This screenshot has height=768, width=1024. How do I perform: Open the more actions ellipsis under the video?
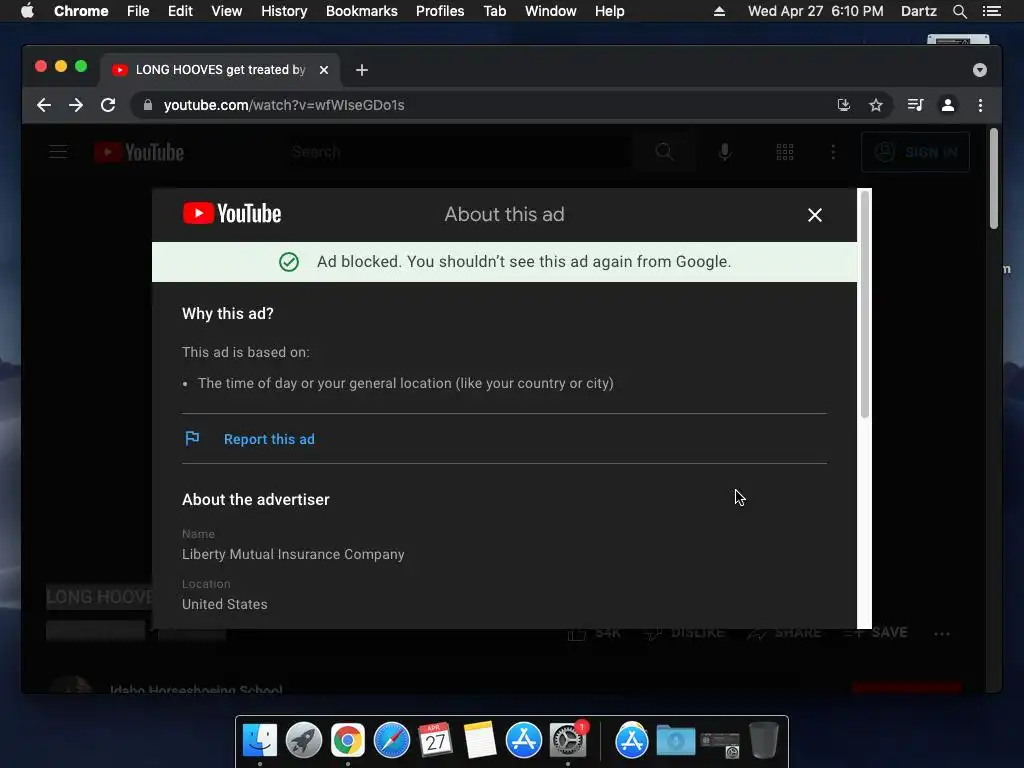pyautogui.click(x=942, y=633)
